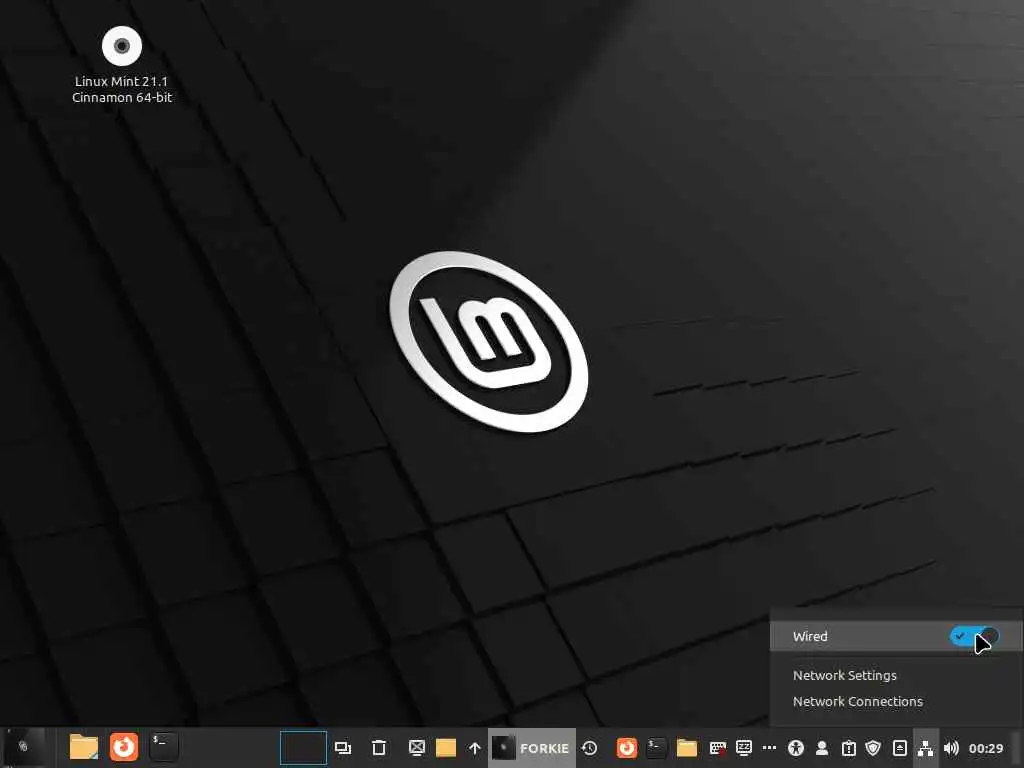
Task: Open the accessibility applet
Action: coord(796,748)
